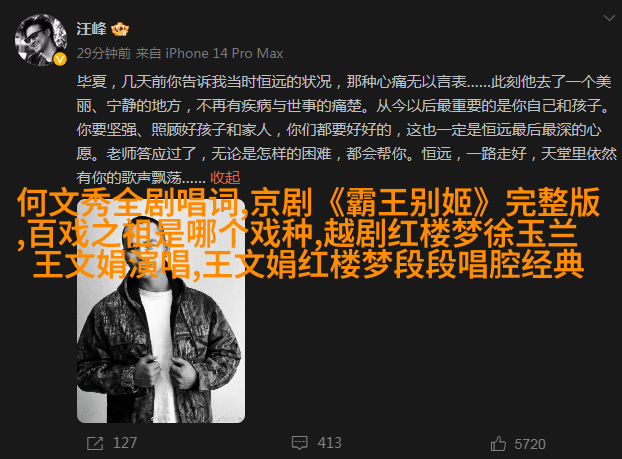Open the post options chevron dropdown
Screen dimensions: 622x459
coord(609,18)
